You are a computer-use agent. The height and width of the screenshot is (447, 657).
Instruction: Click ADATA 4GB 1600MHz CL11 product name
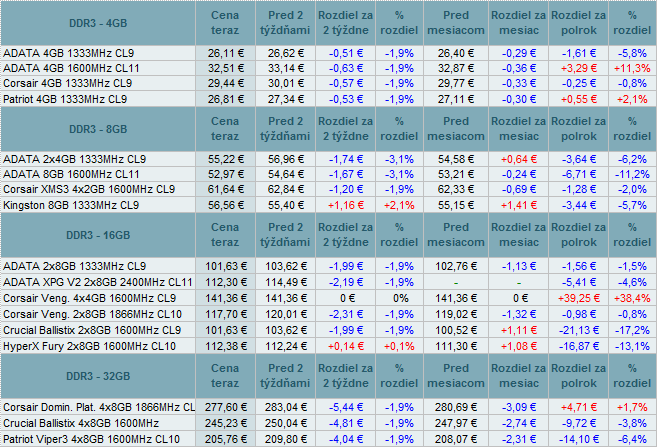point(71,68)
